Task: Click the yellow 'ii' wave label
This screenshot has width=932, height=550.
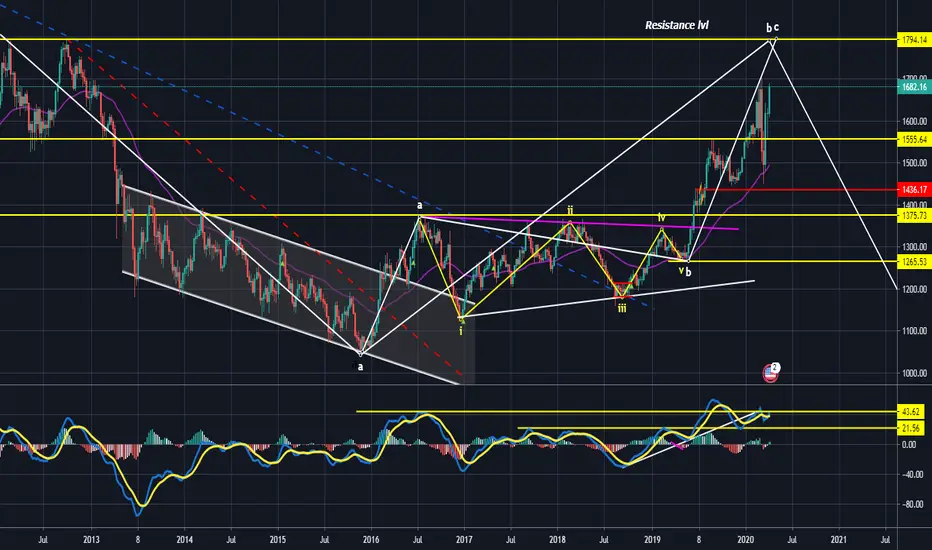Action: pos(569,210)
